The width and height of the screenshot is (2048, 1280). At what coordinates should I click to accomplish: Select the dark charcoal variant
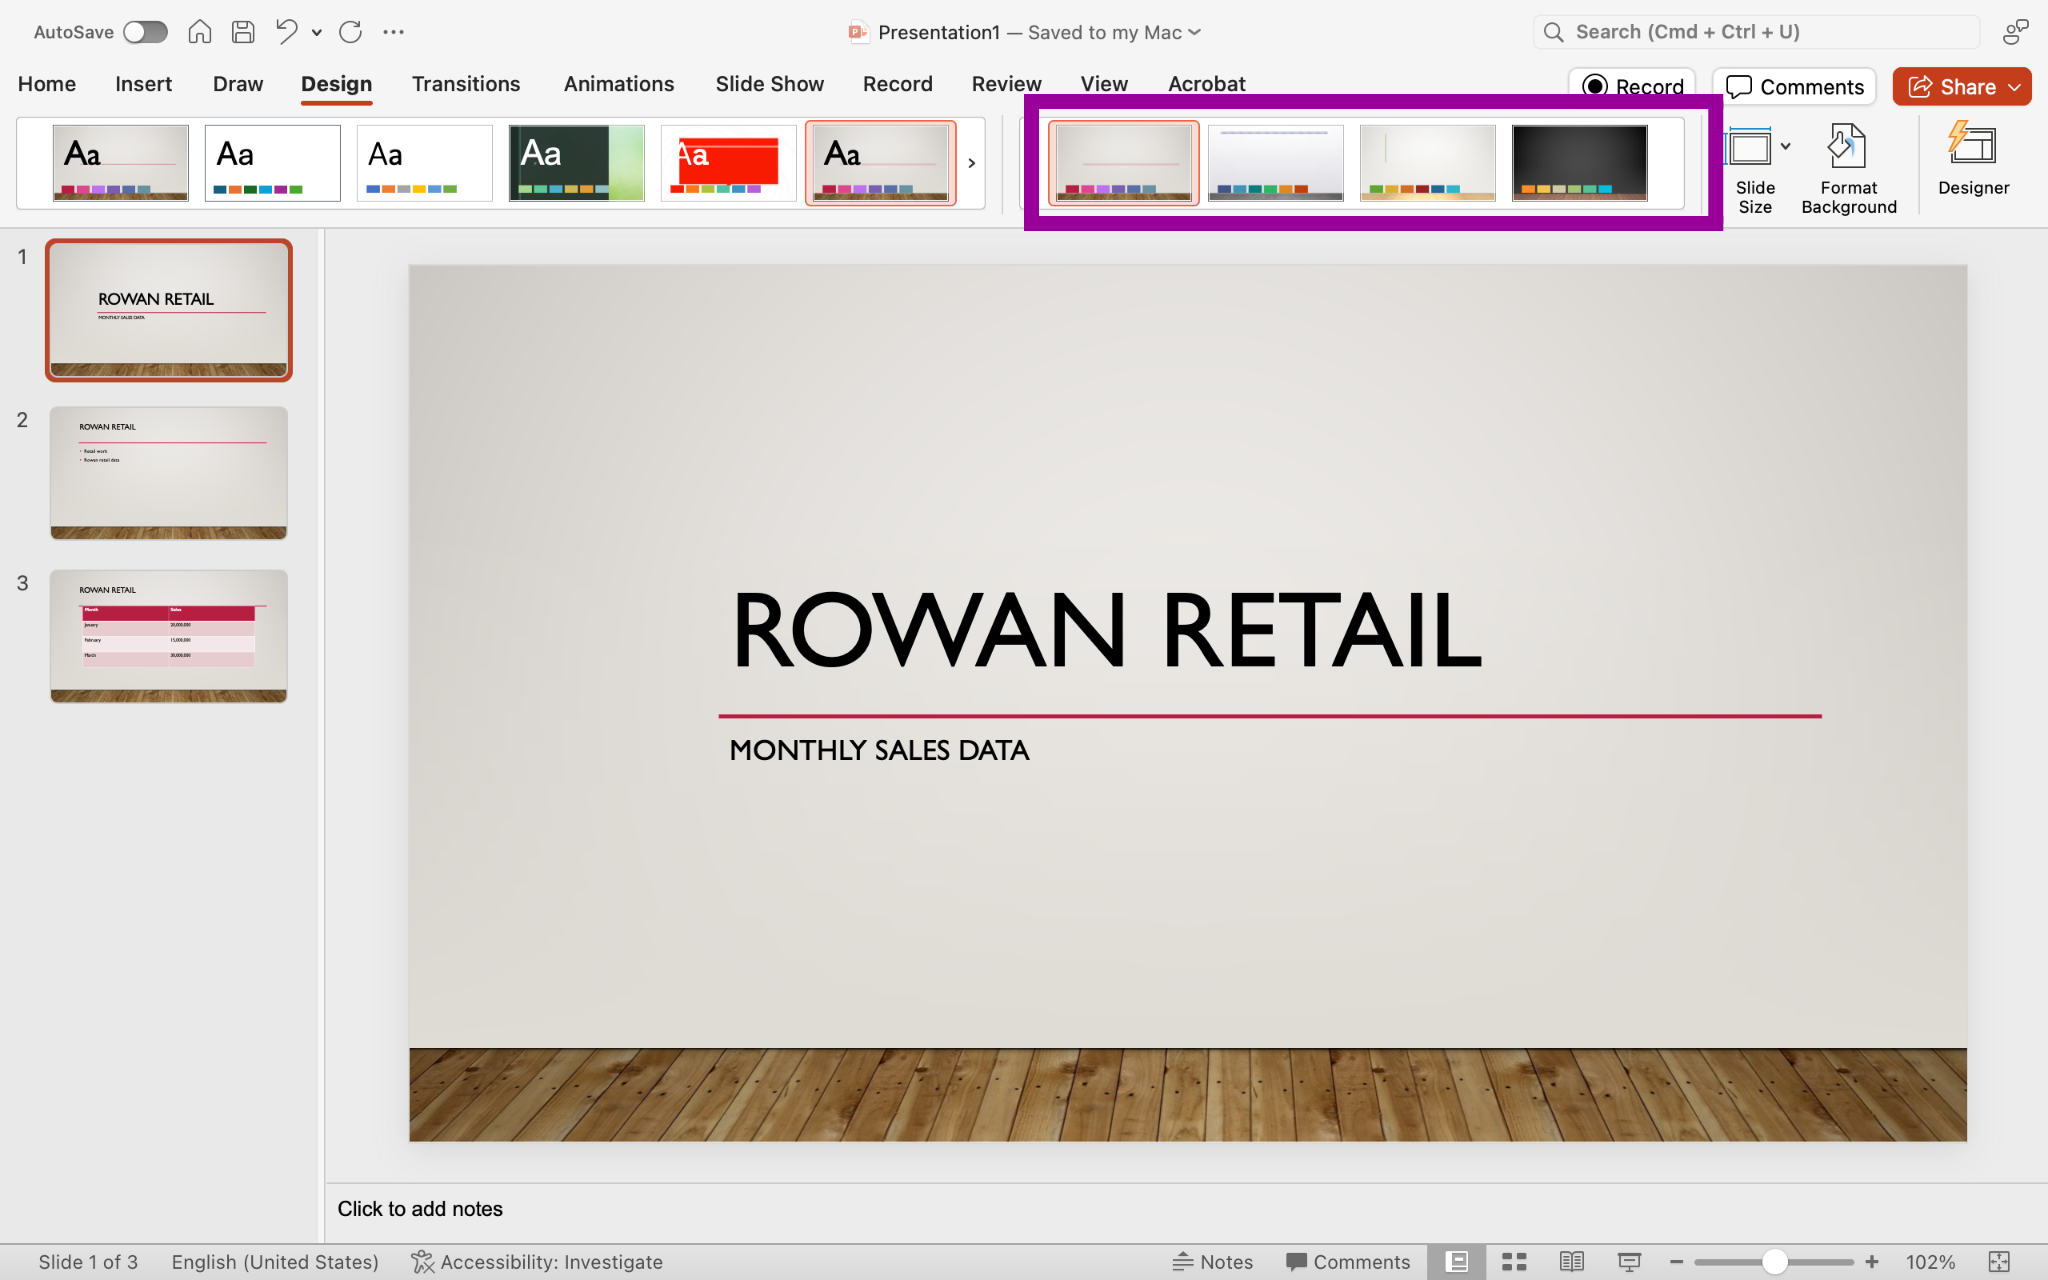[1580, 163]
